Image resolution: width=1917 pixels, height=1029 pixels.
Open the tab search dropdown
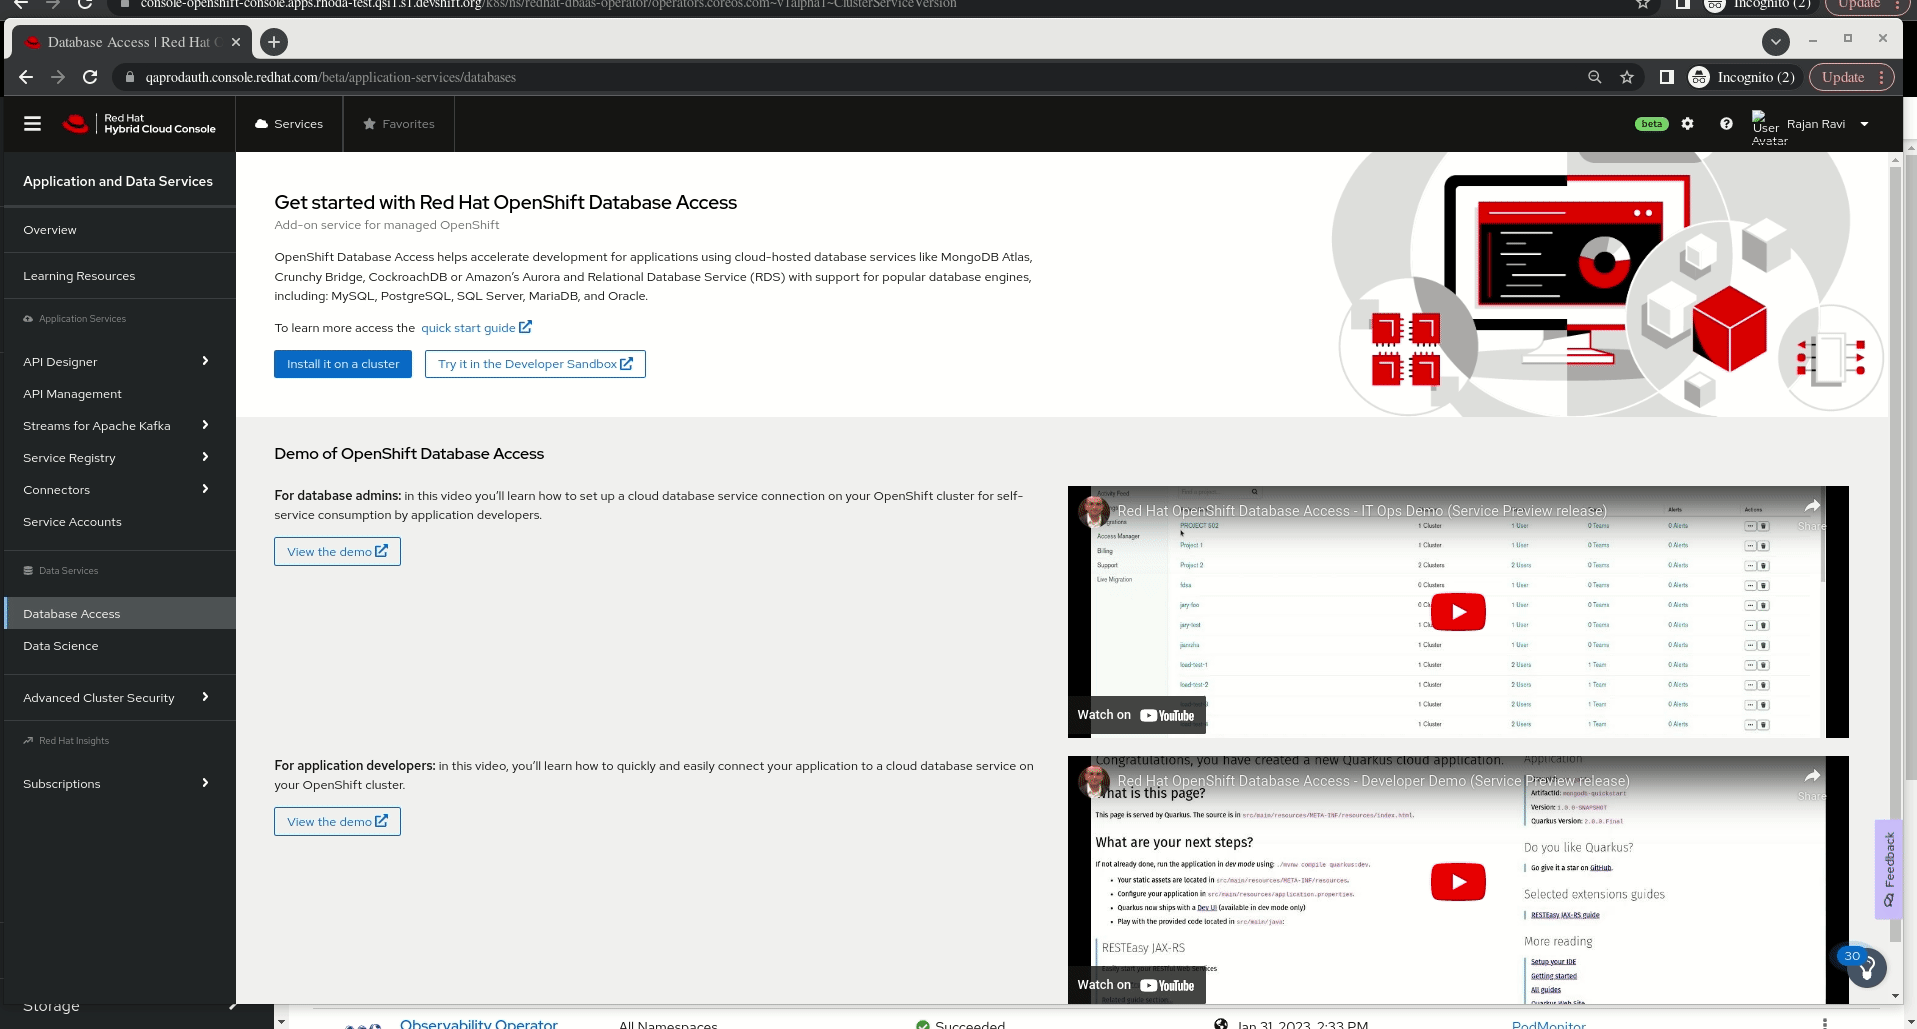click(1776, 41)
